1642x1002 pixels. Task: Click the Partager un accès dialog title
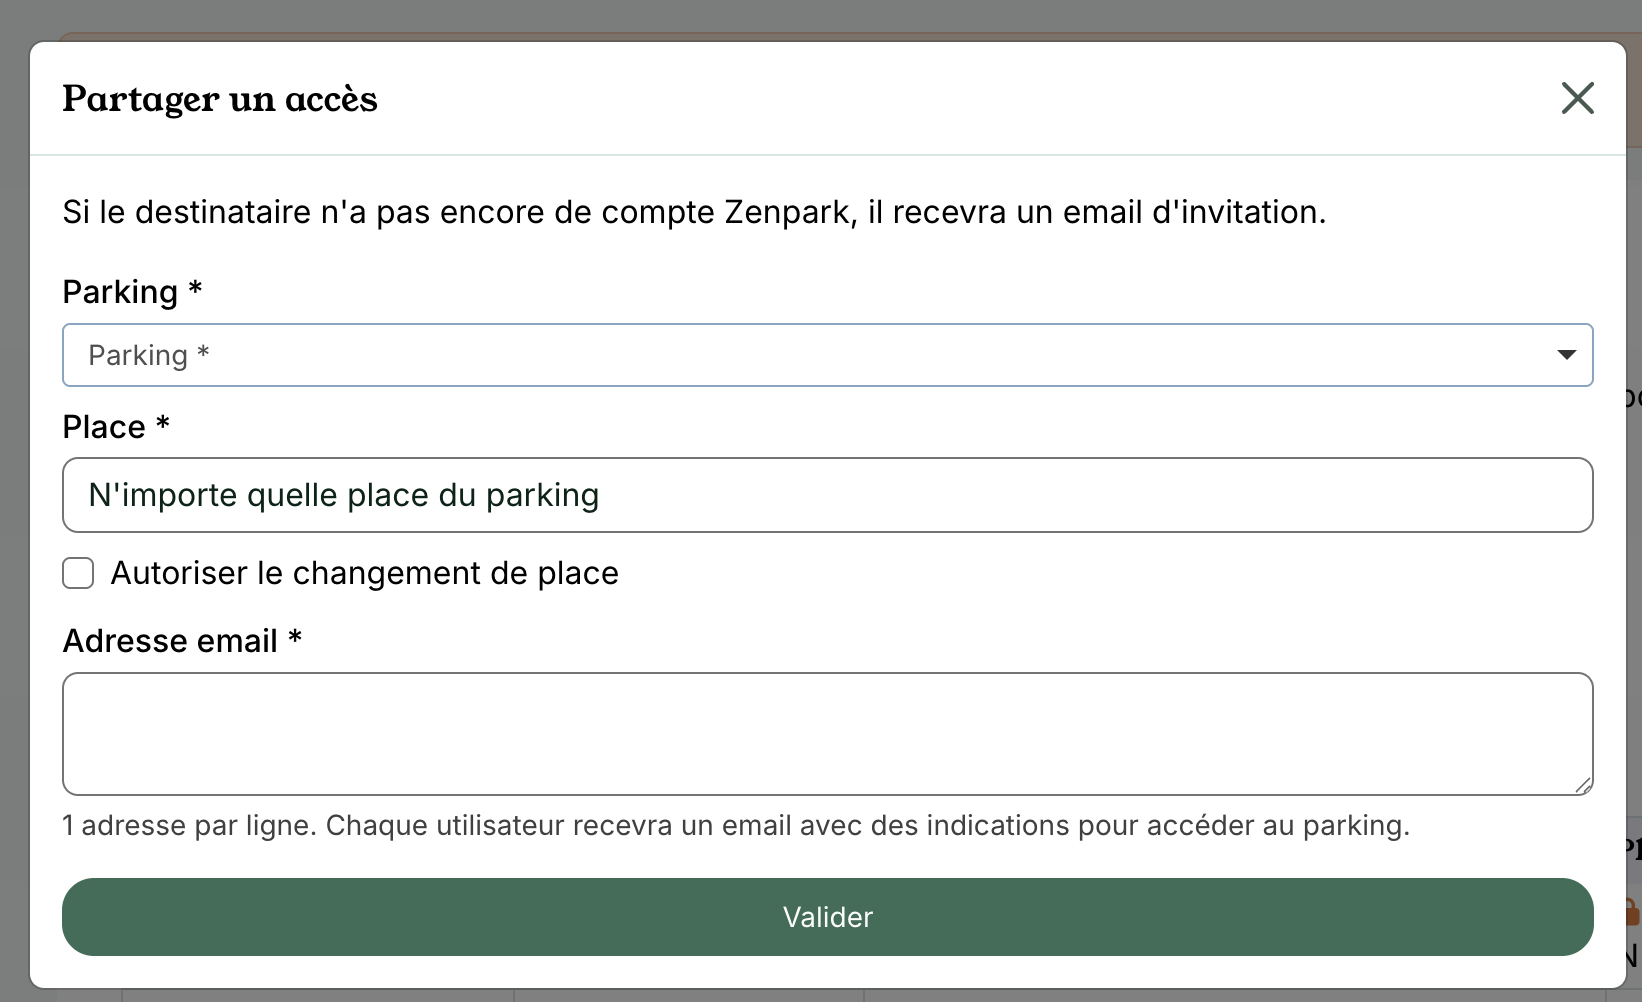pos(220,99)
